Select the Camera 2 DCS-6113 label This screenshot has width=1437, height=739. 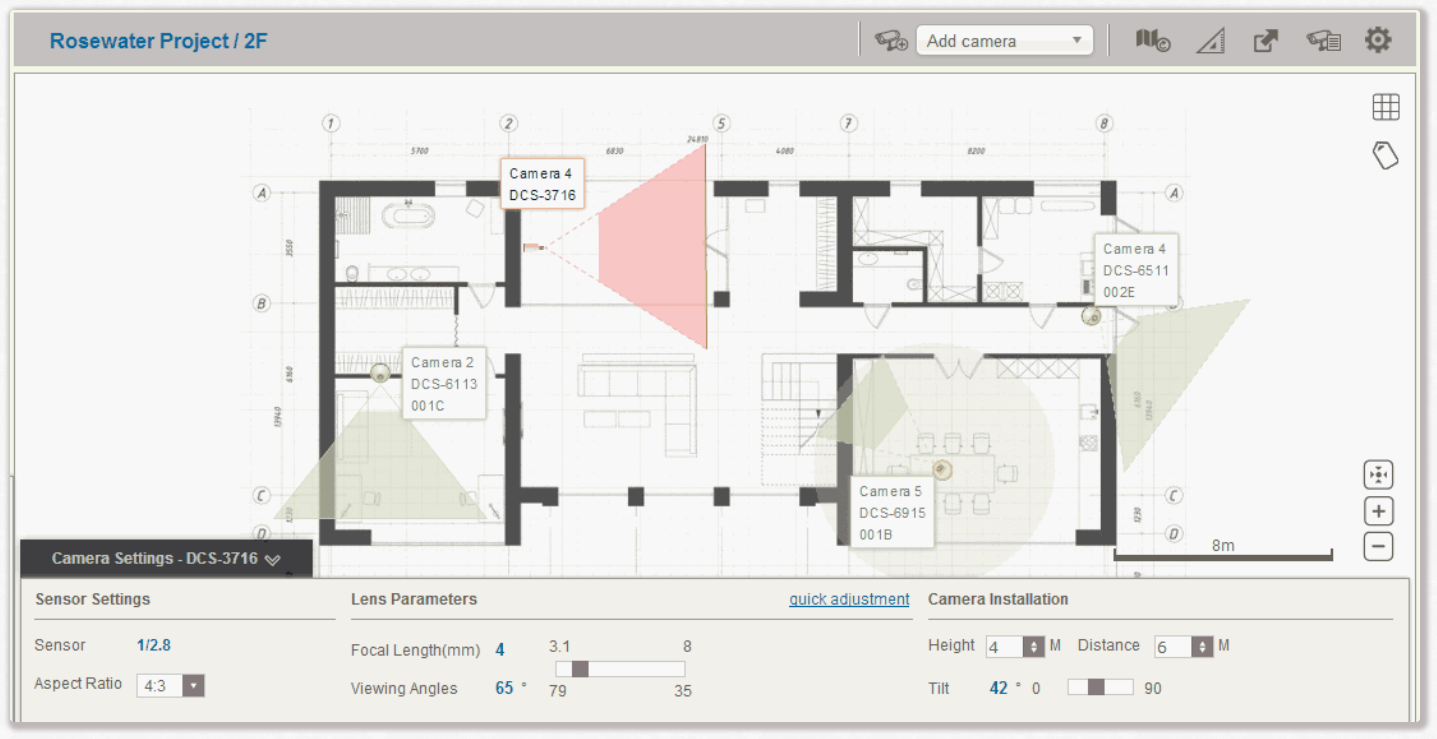[x=444, y=384]
